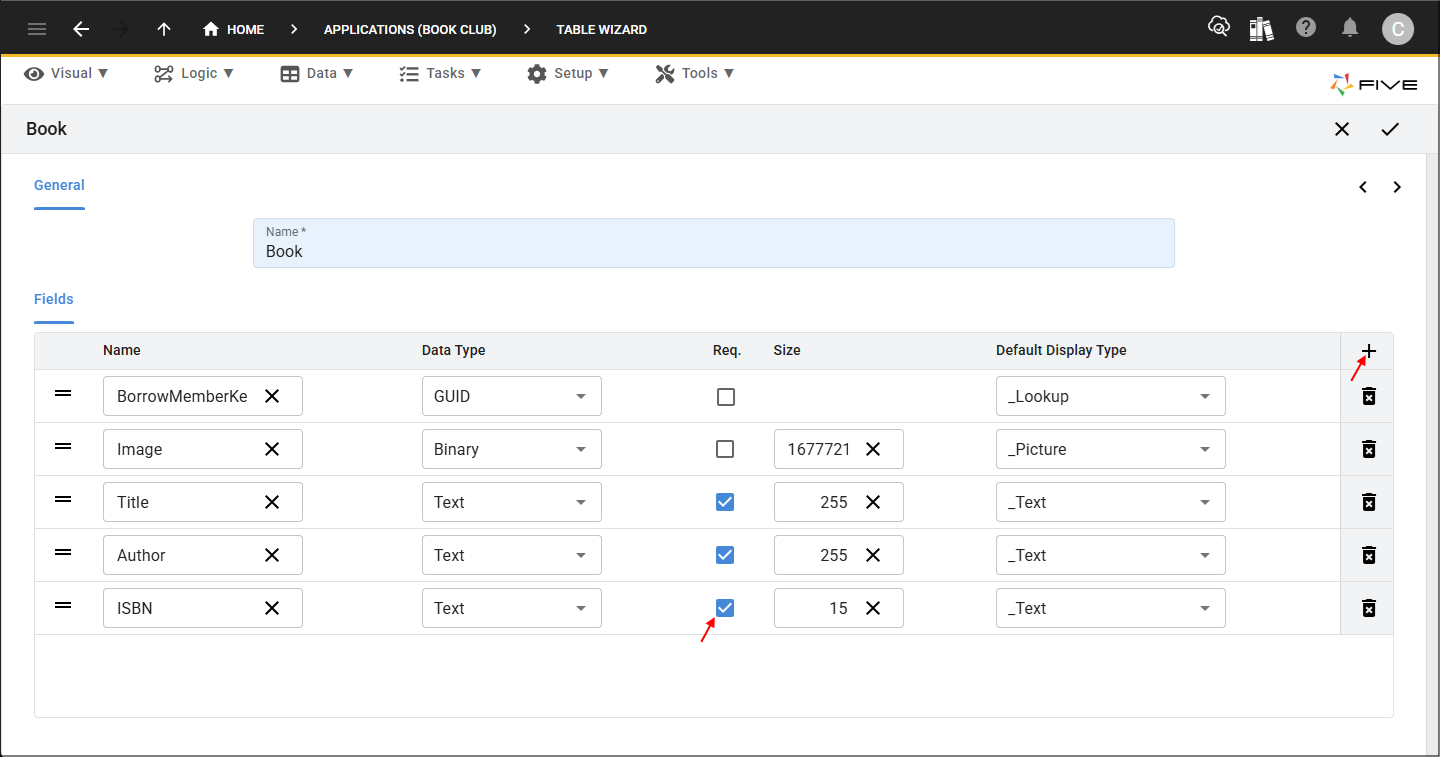The width and height of the screenshot is (1440, 757).
Task: Grab the Title row reorder handle
Action: (x=63, y=499)
